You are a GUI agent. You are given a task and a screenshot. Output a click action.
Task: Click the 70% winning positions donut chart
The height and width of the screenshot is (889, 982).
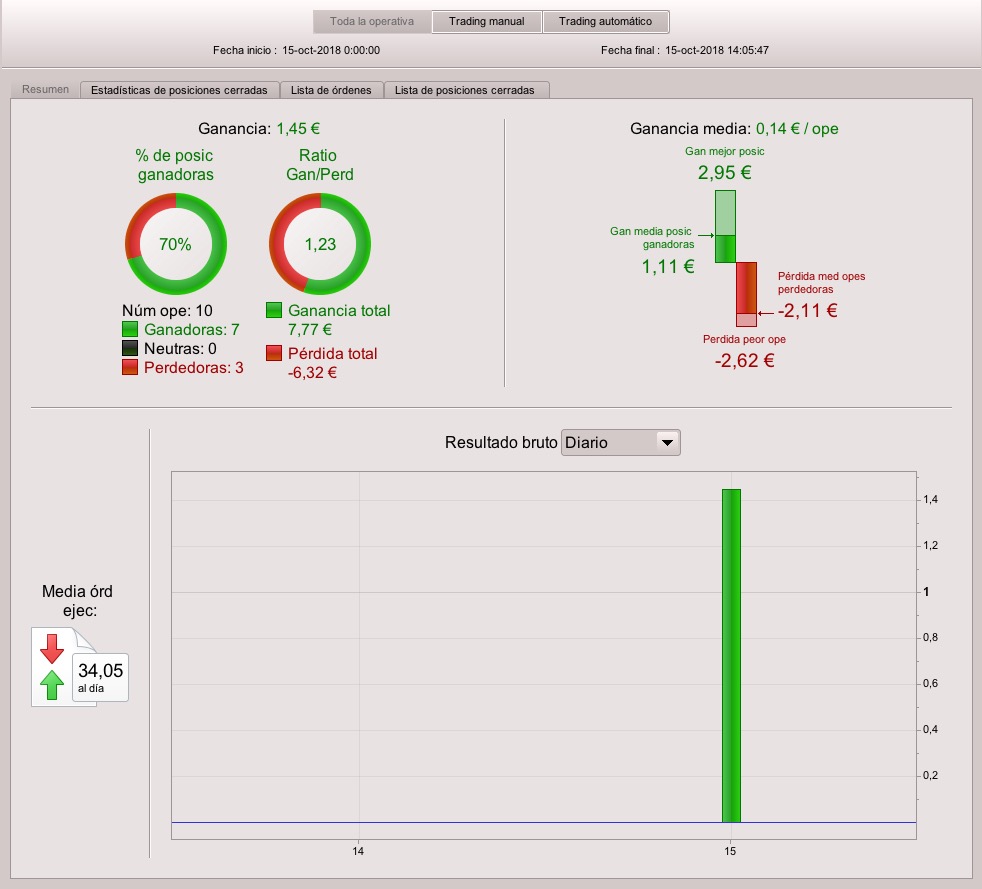pyautogui.click(x=176, y=244)
